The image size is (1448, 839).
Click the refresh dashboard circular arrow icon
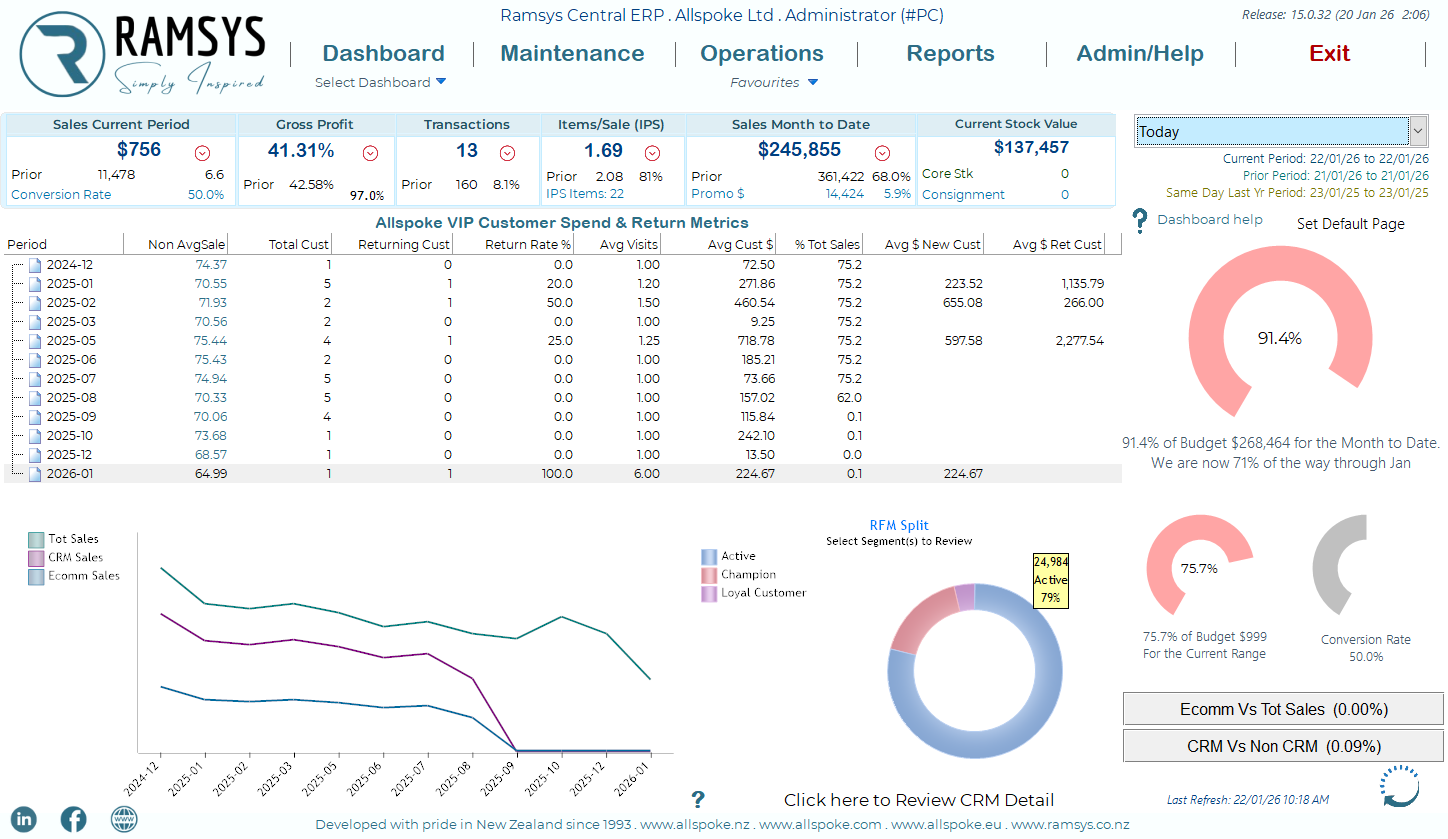coord(1400,787)
